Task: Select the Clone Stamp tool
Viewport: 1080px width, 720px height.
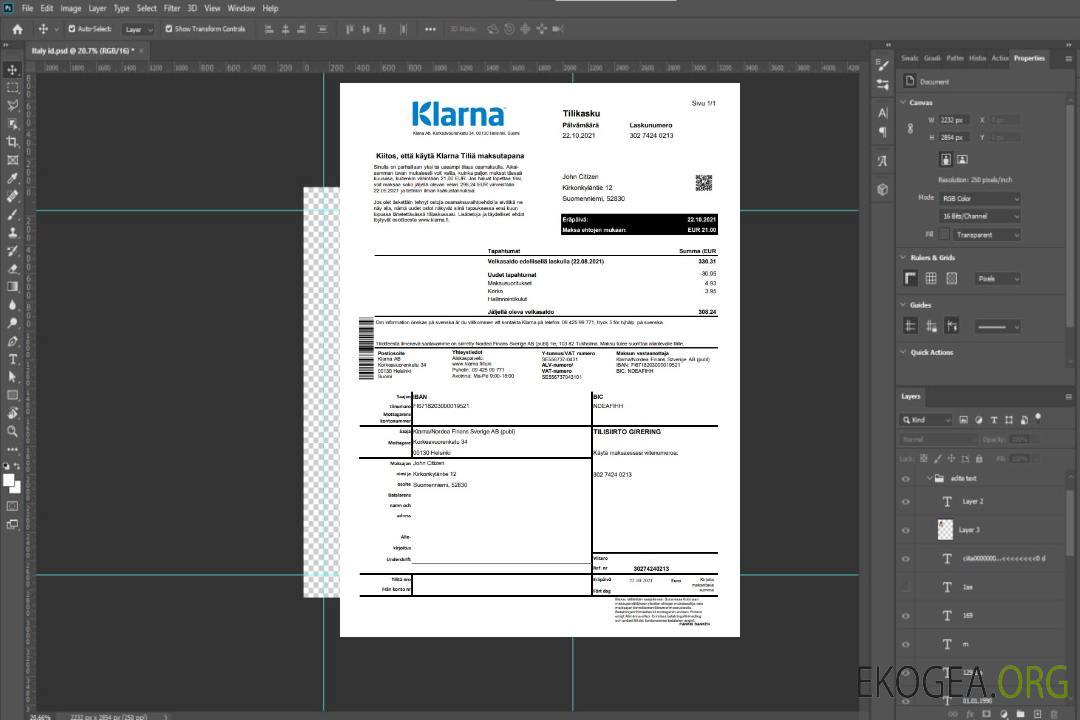Action: [12, 233]
